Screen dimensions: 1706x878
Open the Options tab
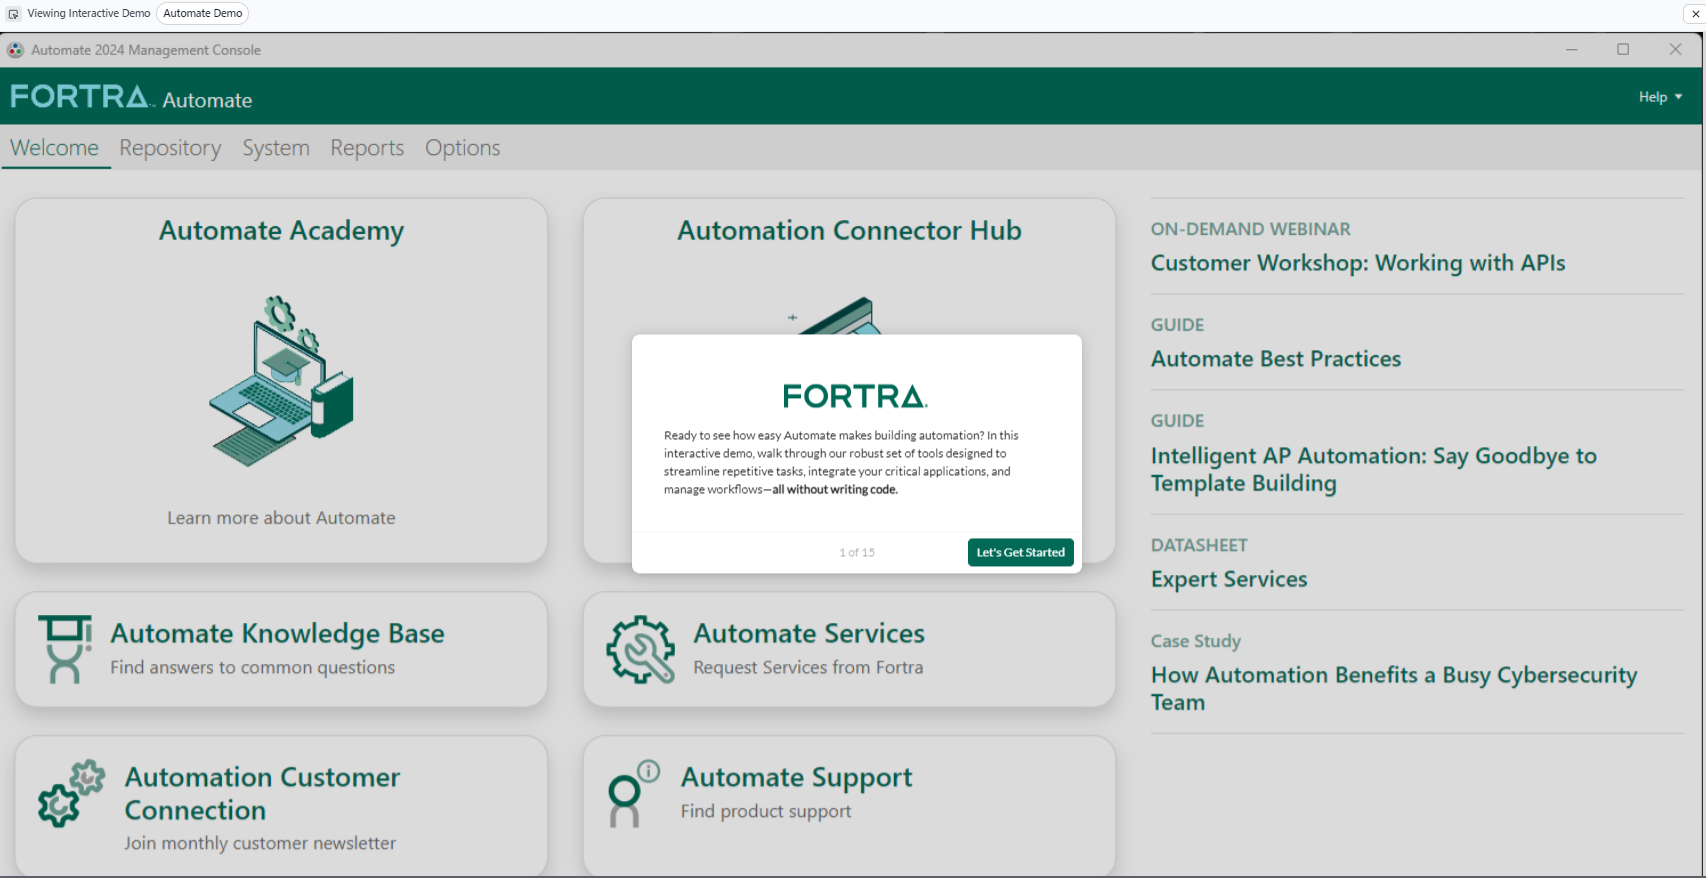point(463,148)
